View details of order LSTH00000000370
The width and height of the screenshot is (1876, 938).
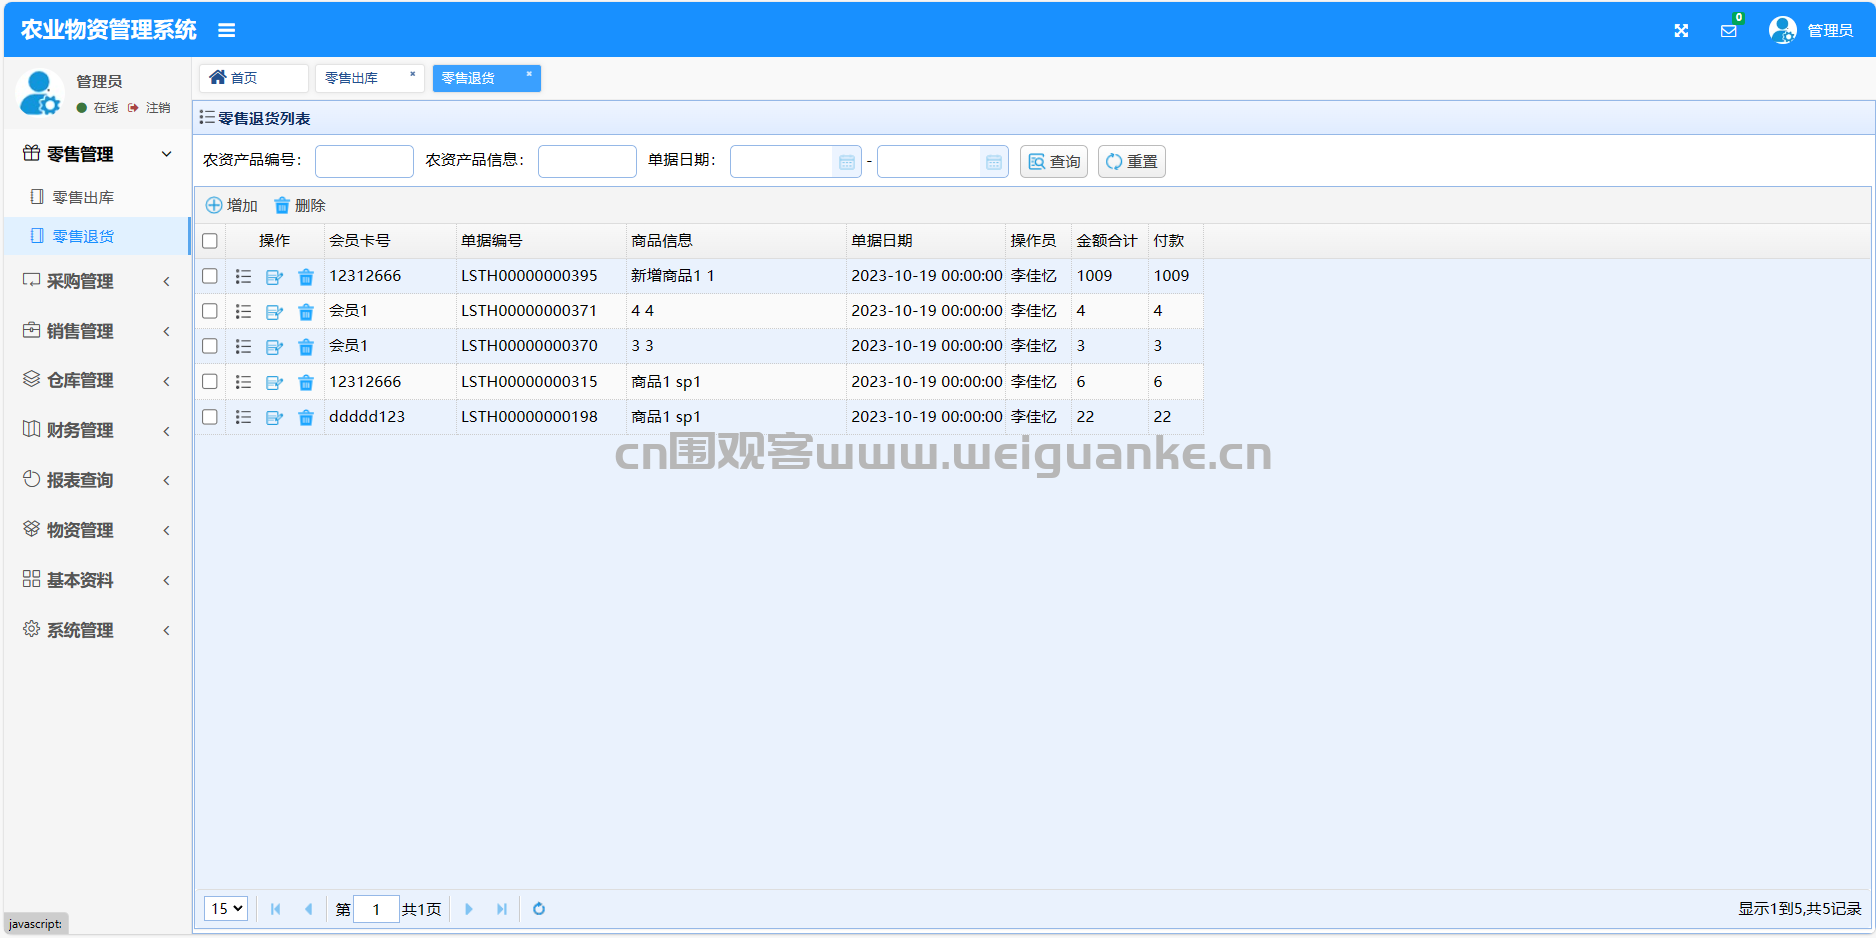[243, 347]
